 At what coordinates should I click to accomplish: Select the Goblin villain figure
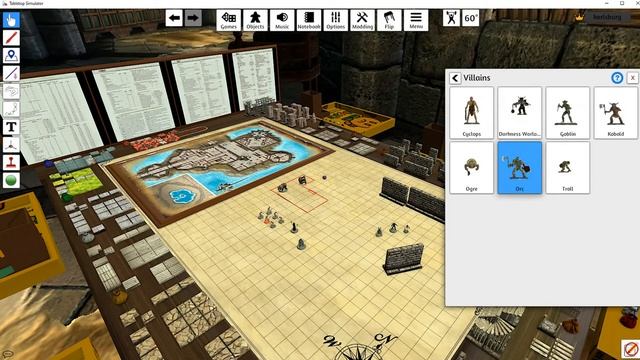coord(568,113)
